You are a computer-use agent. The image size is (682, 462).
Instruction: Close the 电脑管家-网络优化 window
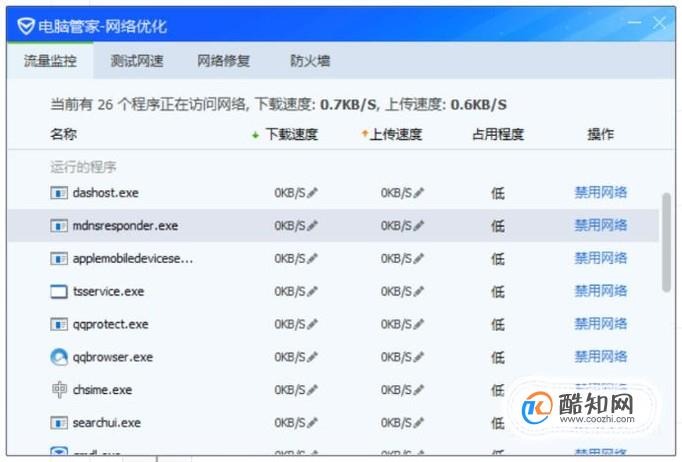point(659,23)
